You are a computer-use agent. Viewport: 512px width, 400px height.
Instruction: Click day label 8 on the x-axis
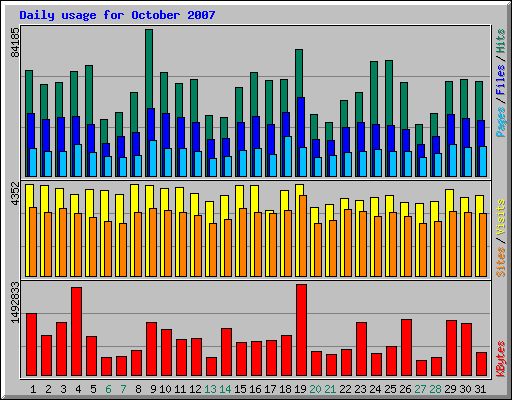138,389
